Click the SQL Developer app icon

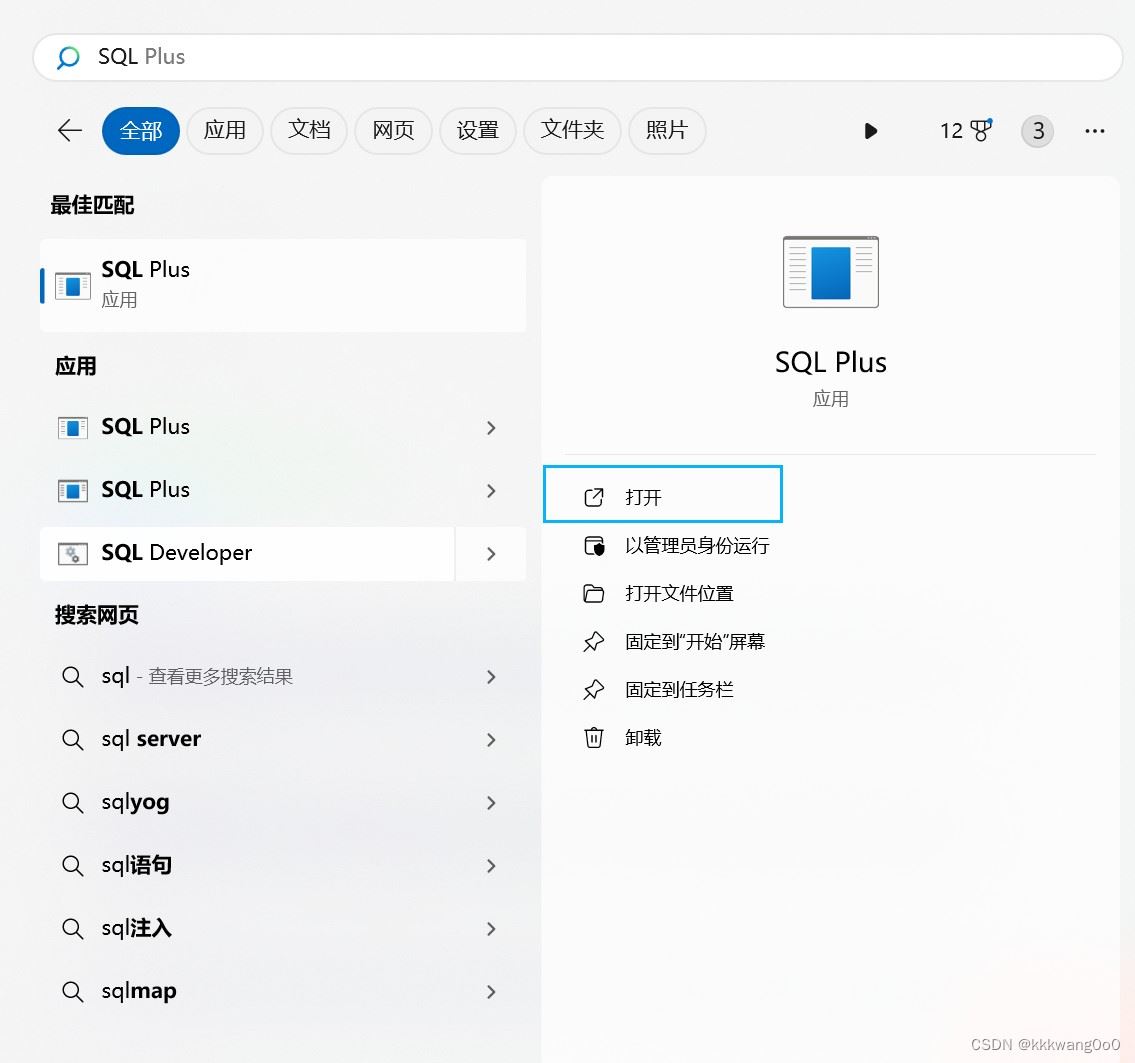point(73,554)
